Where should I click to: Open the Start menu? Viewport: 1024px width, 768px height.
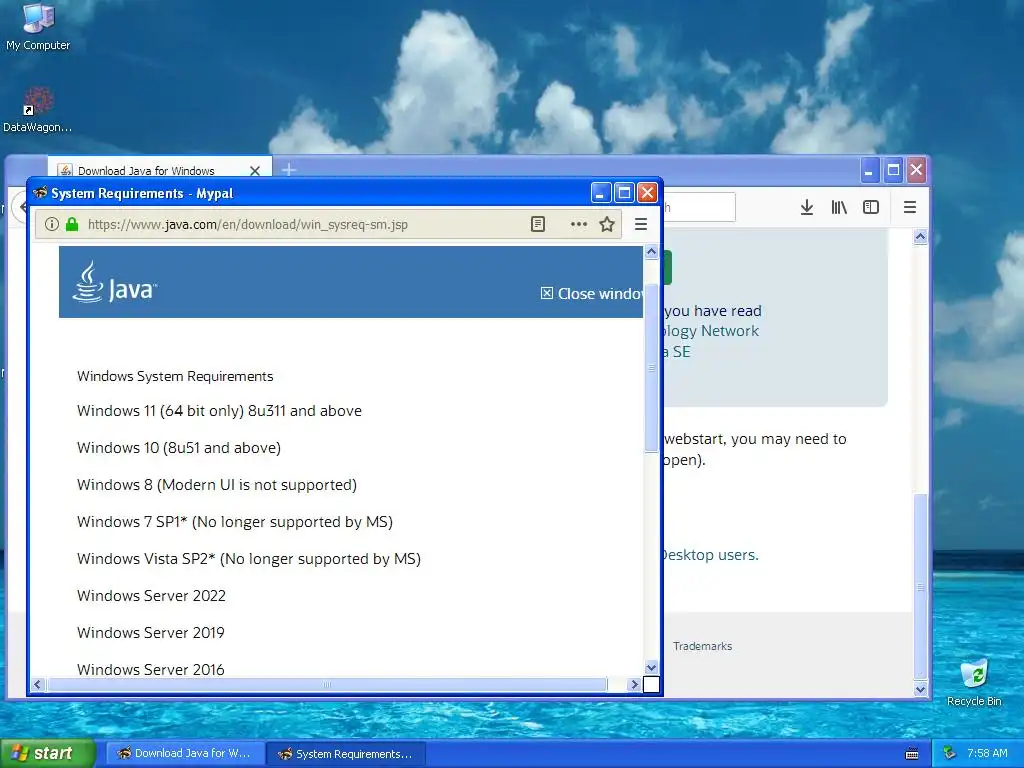pos(47,754)
